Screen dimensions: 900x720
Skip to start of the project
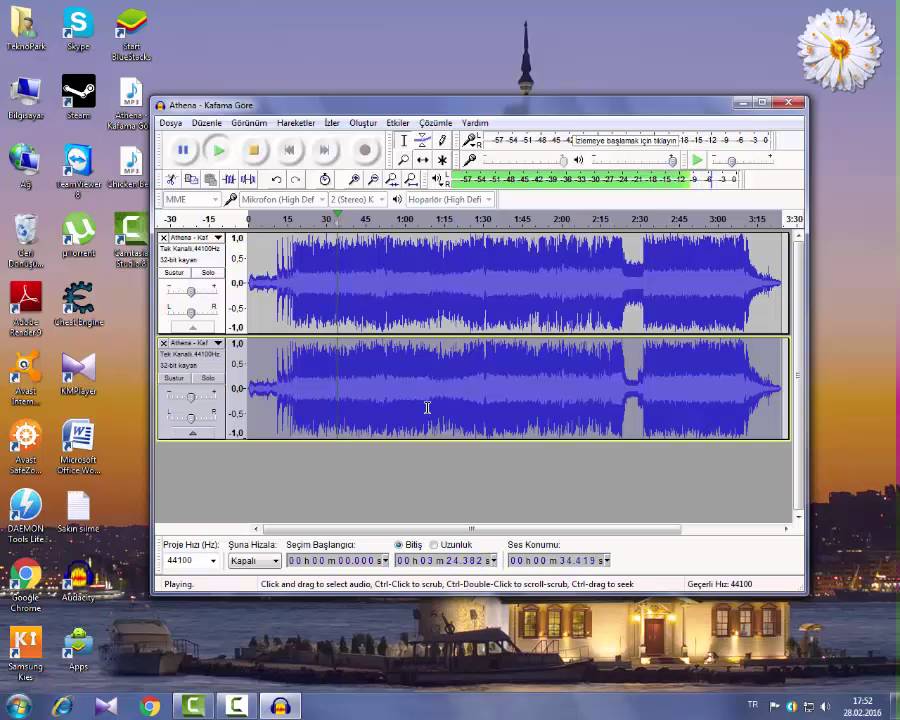(x=289, y=150)
